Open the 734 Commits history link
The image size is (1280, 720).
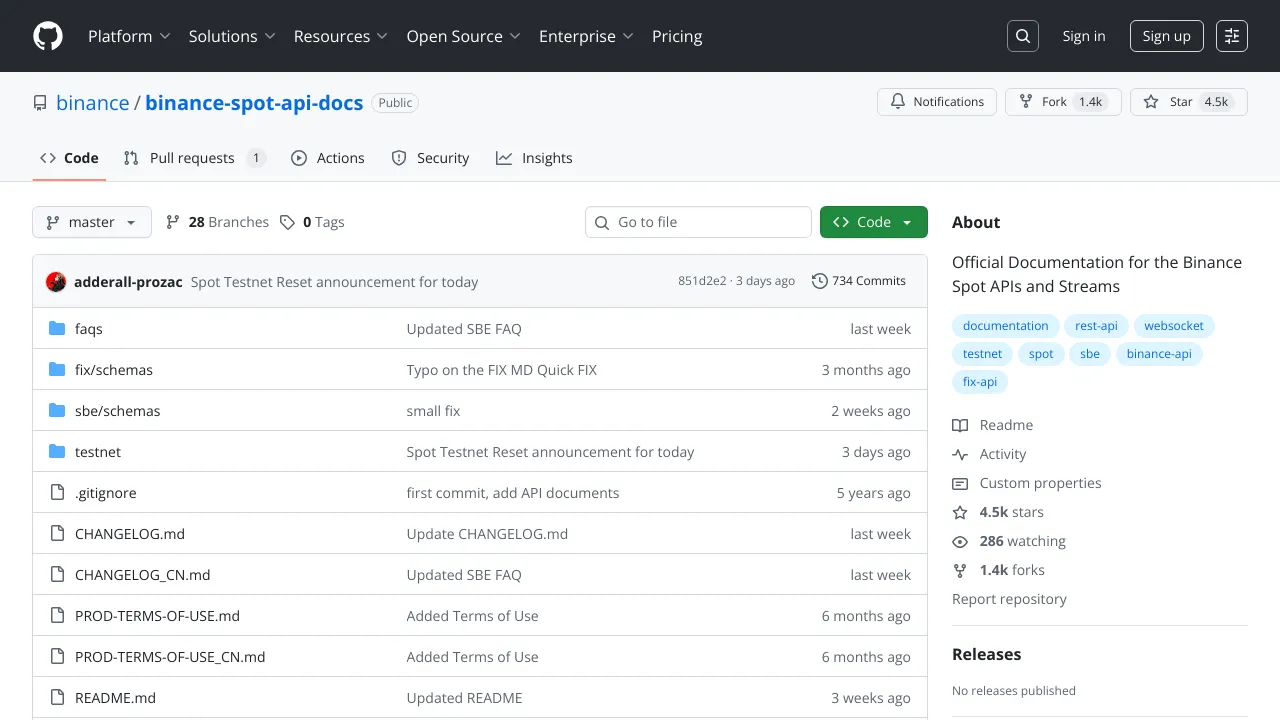click(859, 281)
